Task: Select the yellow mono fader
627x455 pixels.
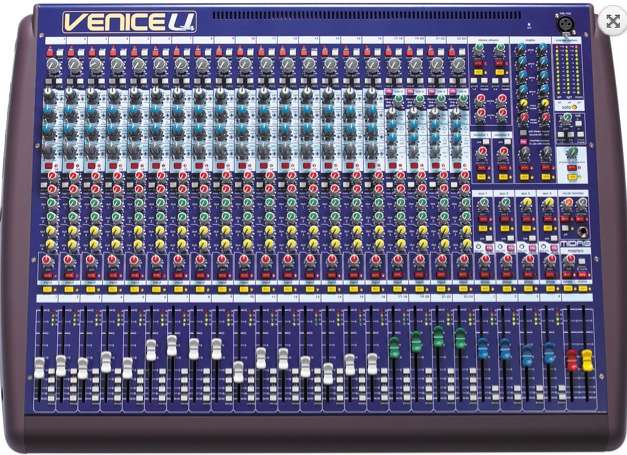Action: tap(587, 360)
